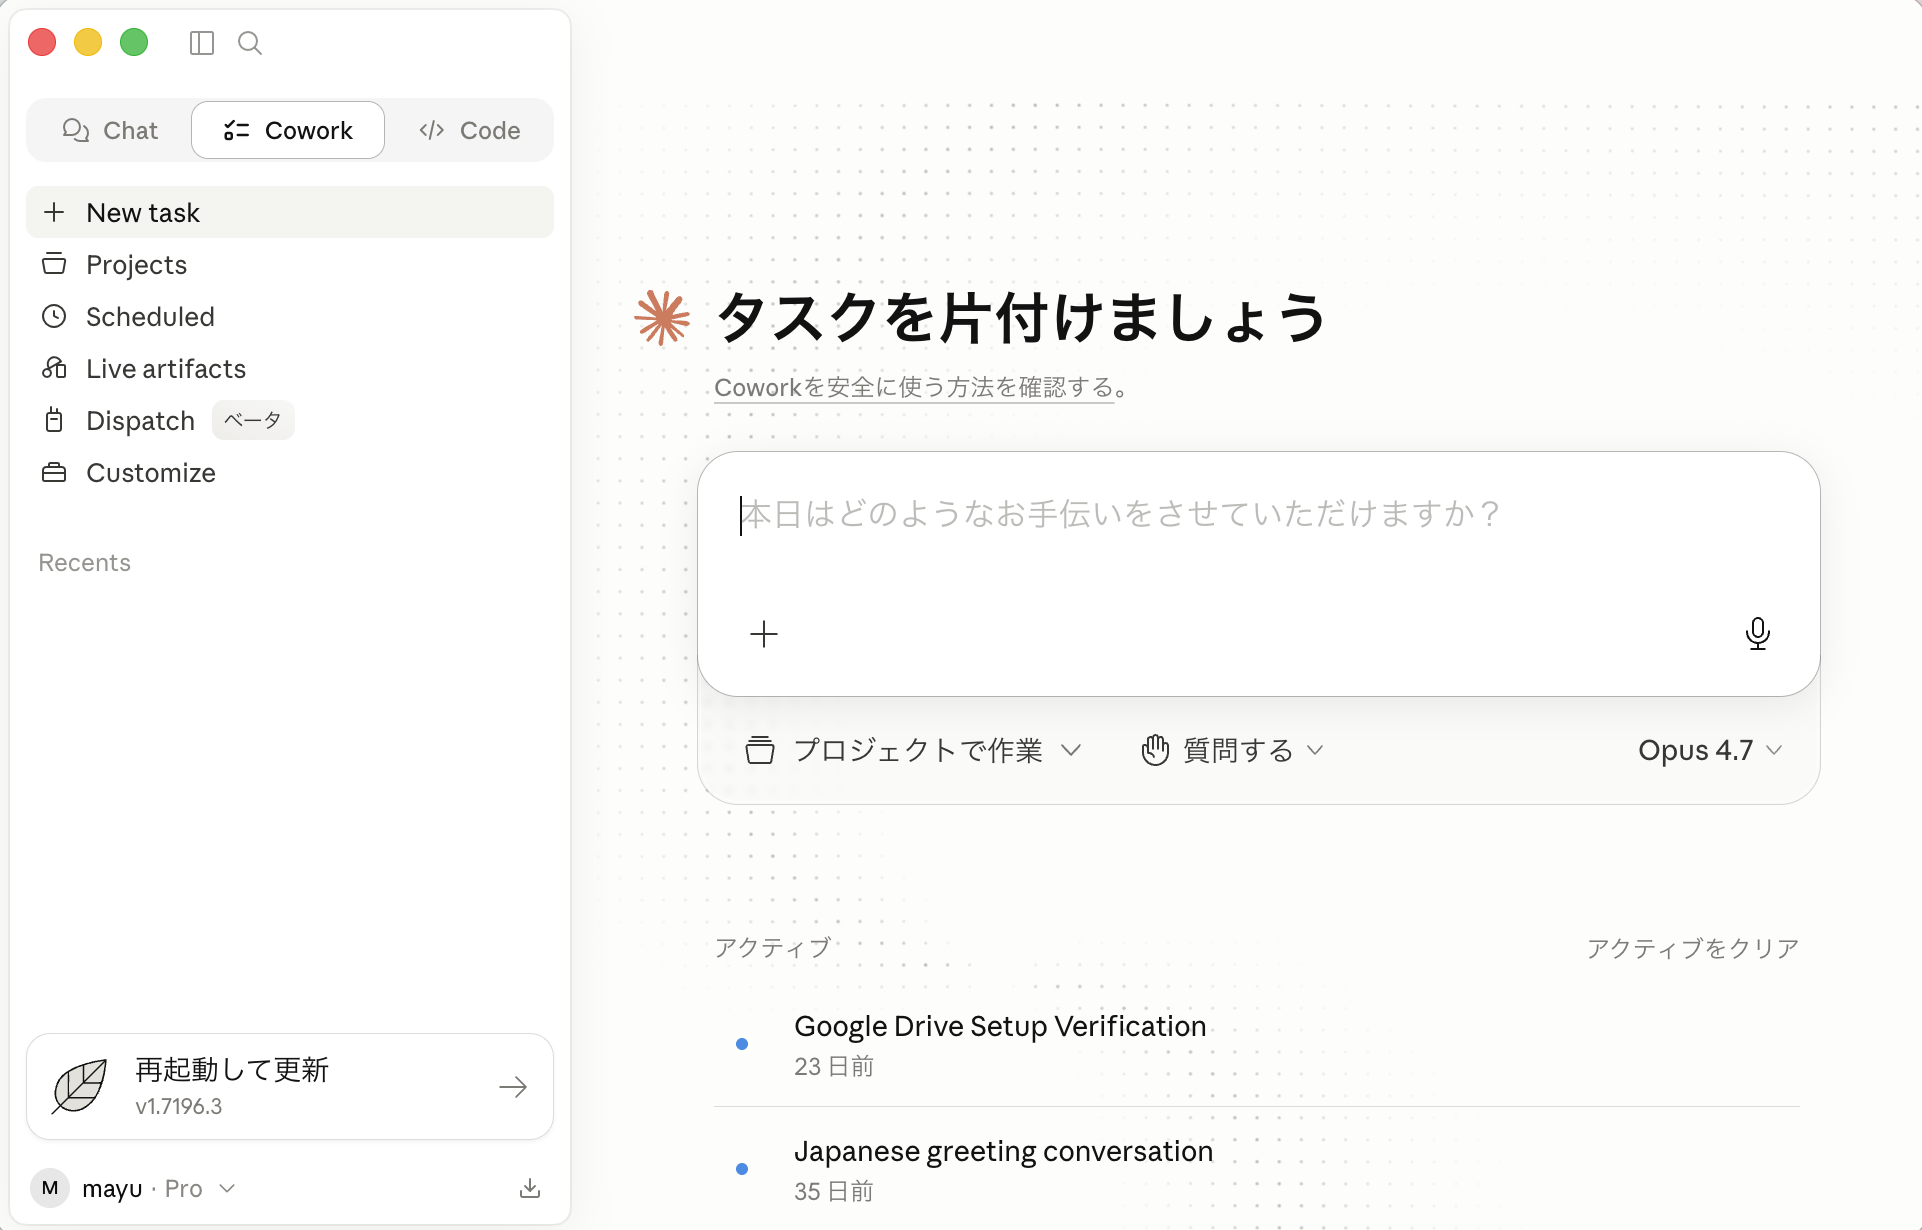The width and height of the screenshot is (1922, 1230).
Task: Toggle the sidebar panel icon
Action: coord(202,43)
